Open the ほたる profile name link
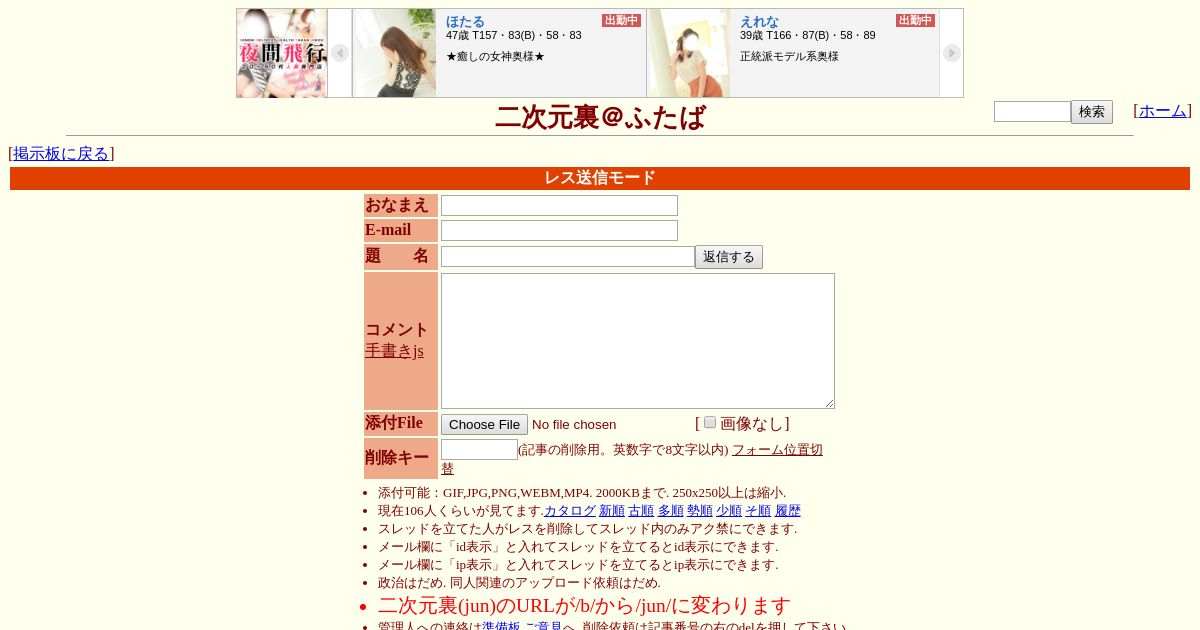The height and width of the screenshot is (630, 1200). (x=465, y=21)
